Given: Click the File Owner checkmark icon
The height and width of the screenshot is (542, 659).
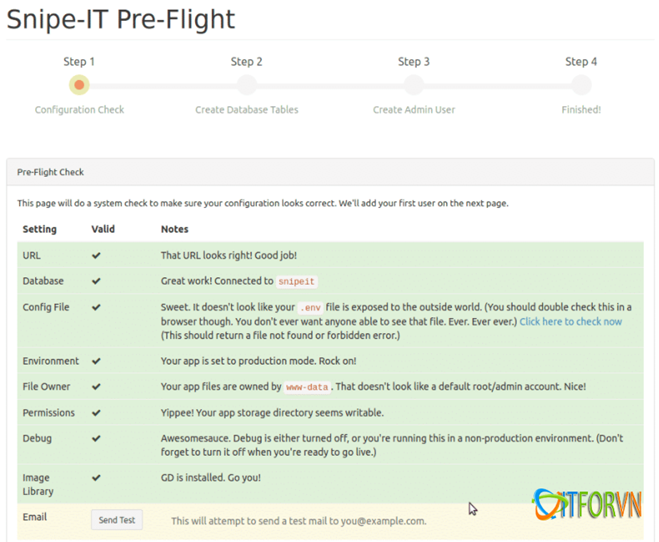Looking at the screenshot, I should [x=96, y=387].
